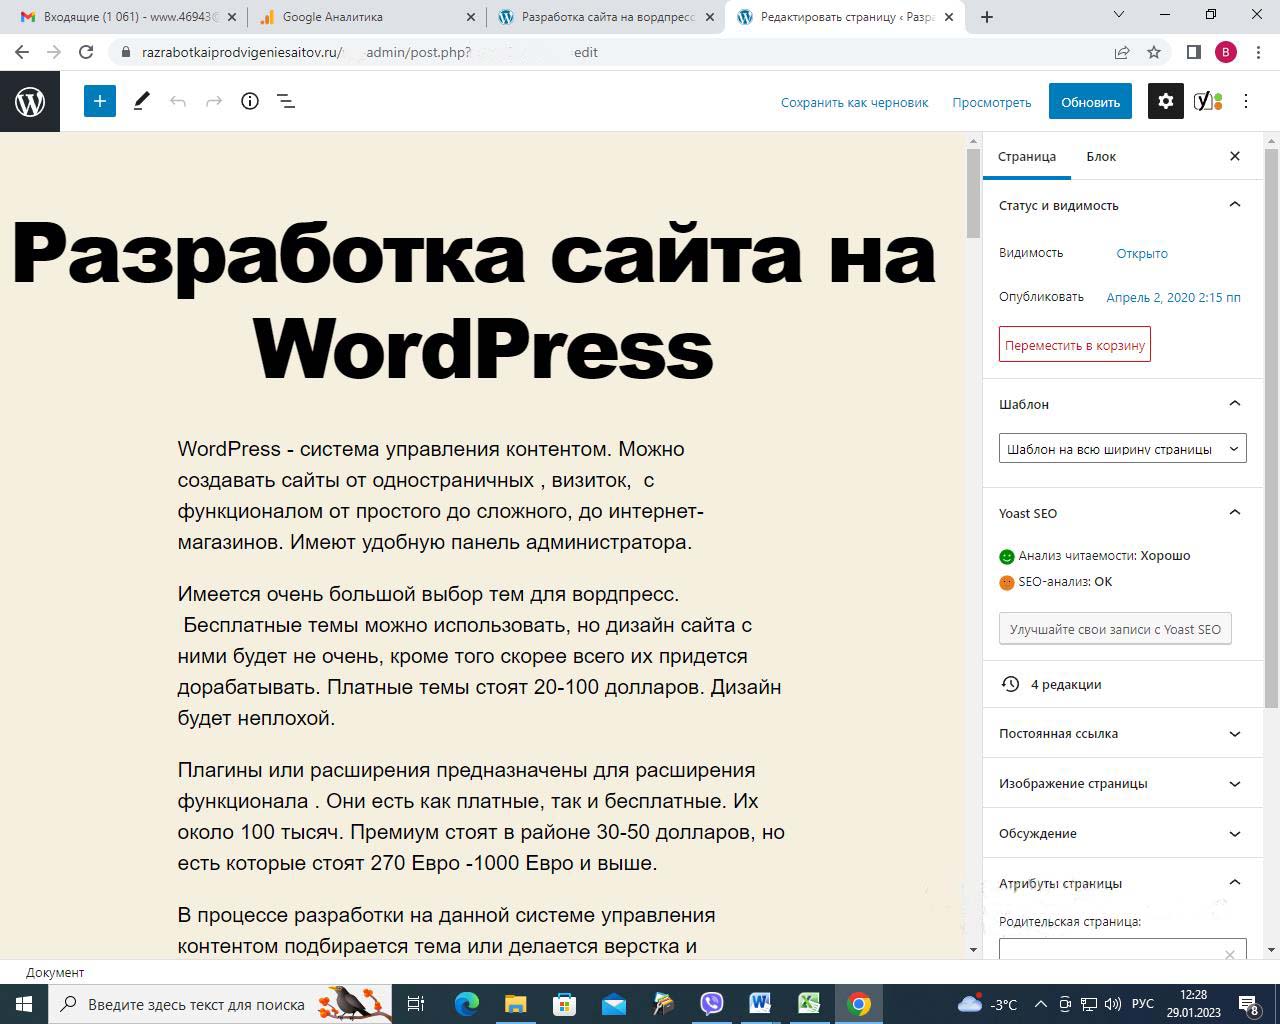Open the three-dot options menu in editor

(x=1246, y=101)
